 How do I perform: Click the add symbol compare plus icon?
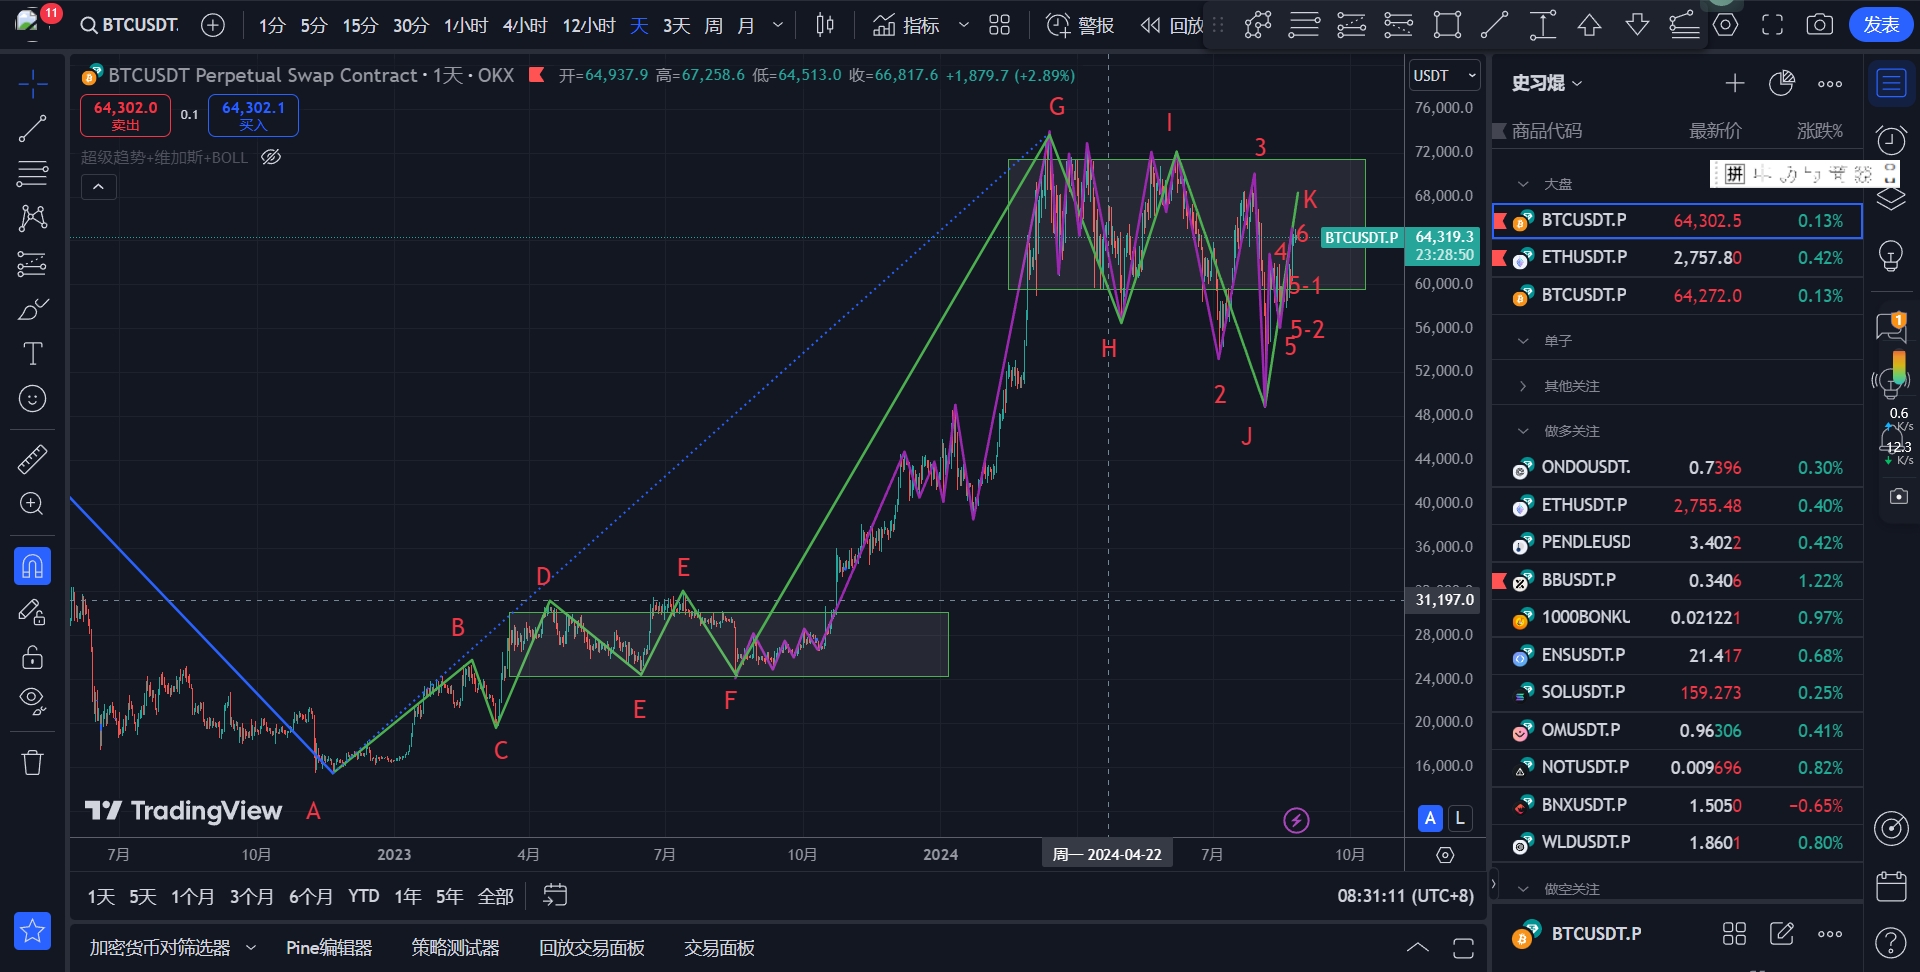(x=213, y=25)
